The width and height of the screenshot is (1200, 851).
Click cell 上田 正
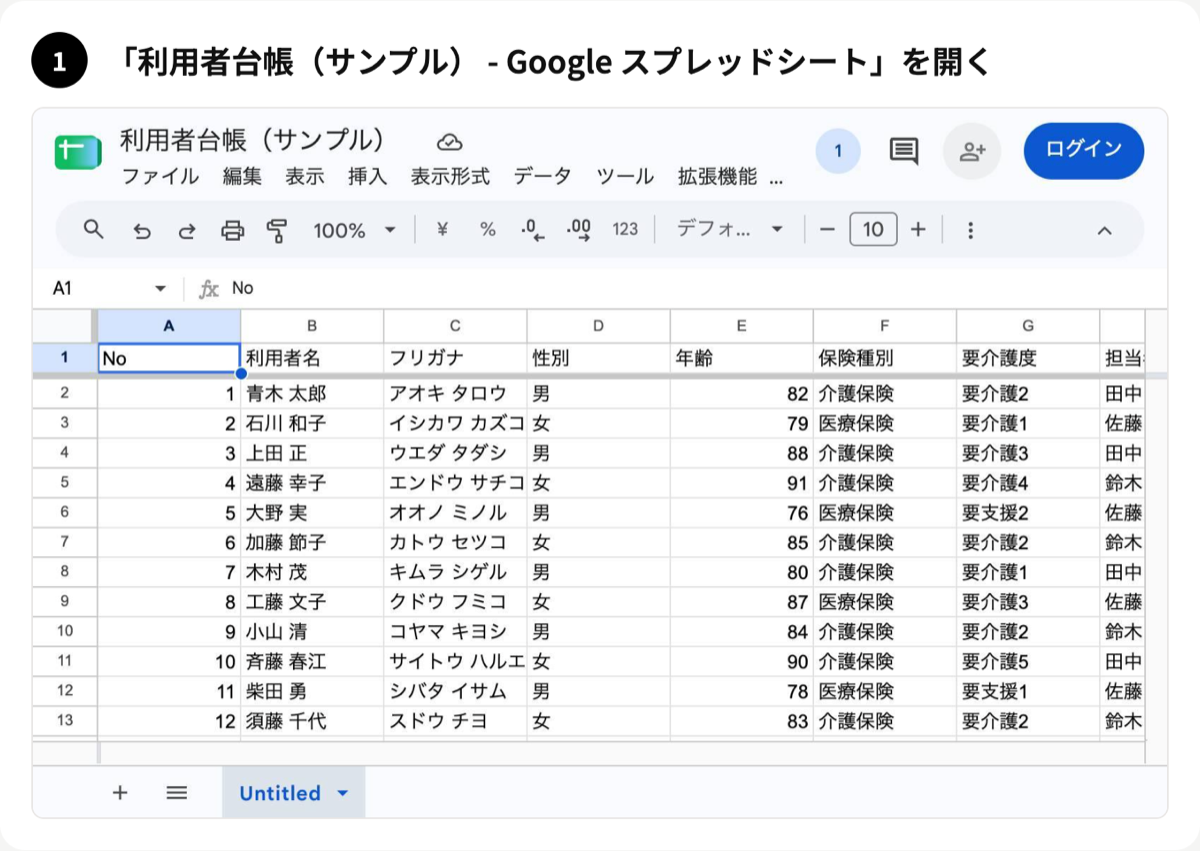[x=312, y=453]
